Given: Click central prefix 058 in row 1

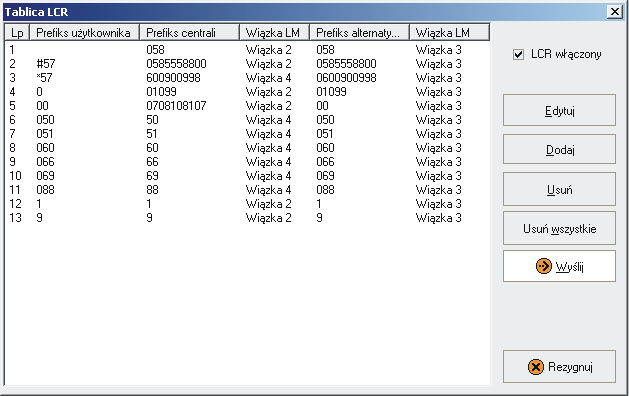Looking at the screenshot, I should pos(155,50).
